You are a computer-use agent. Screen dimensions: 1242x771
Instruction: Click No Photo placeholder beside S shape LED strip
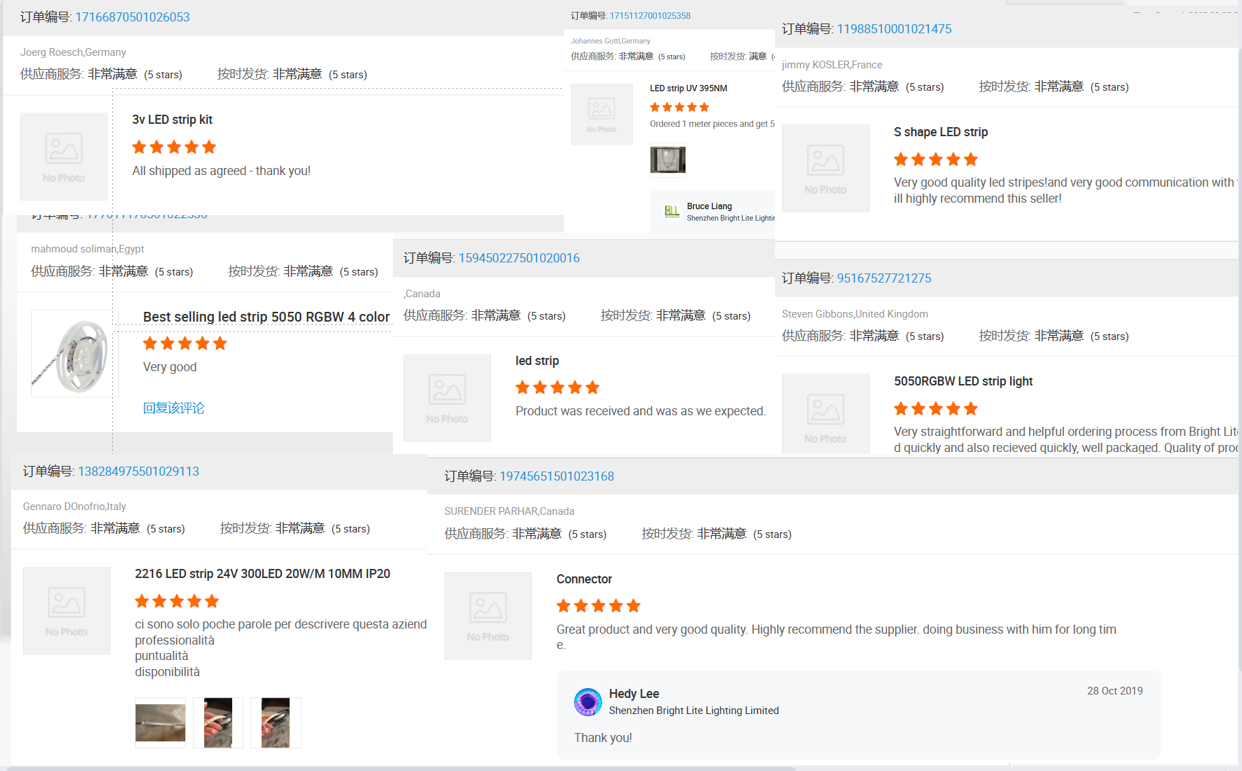tap(826, 168)
